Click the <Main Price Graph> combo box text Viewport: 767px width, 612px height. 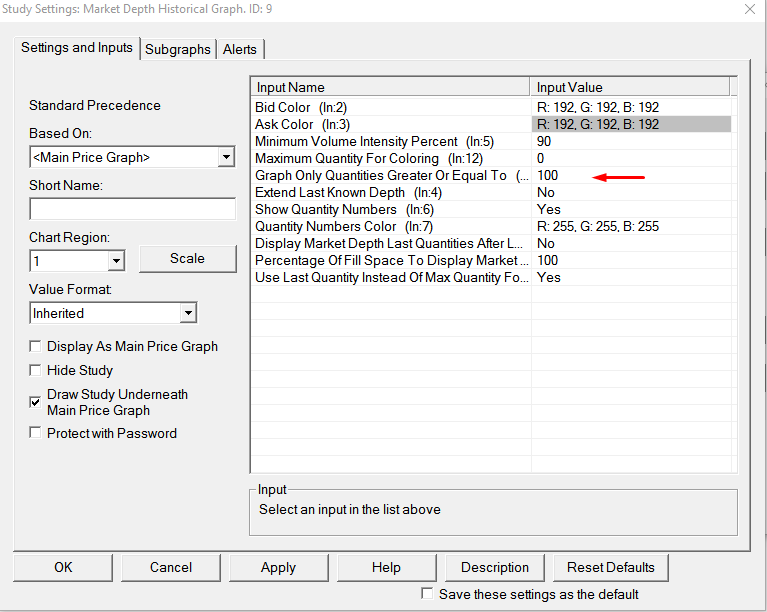91,158
